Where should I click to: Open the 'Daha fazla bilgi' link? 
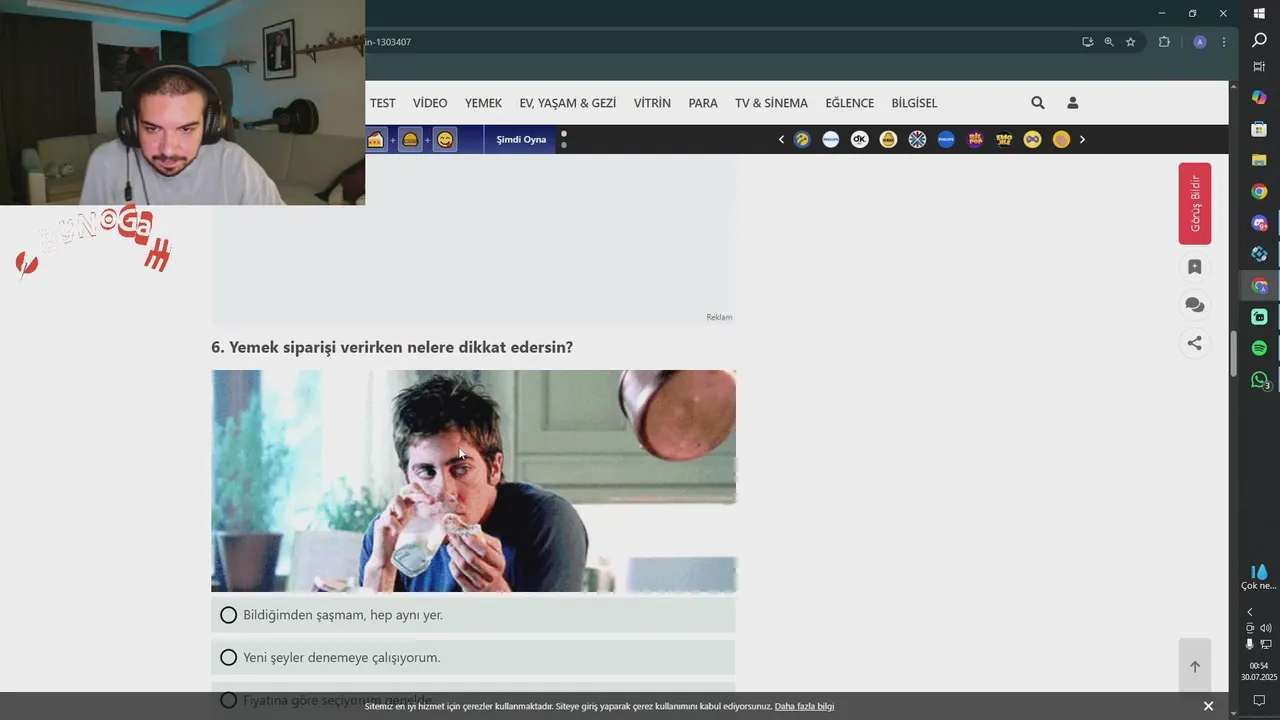[x=804, y=706]
